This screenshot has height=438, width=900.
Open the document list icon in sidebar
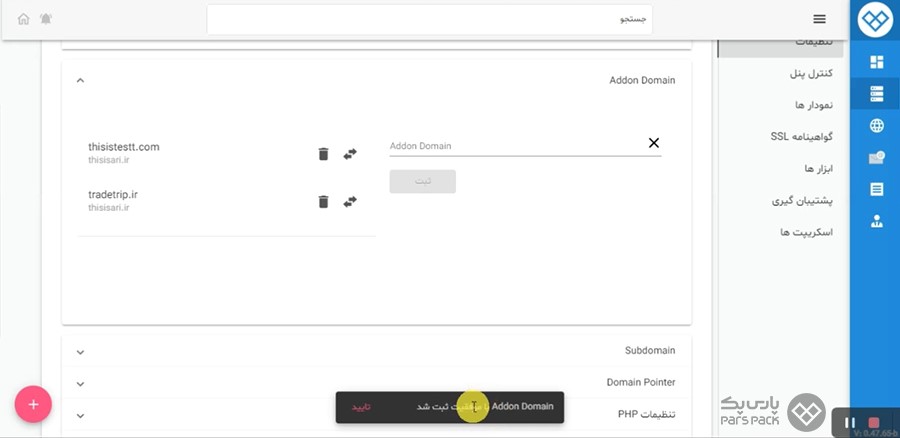point(876,189)
